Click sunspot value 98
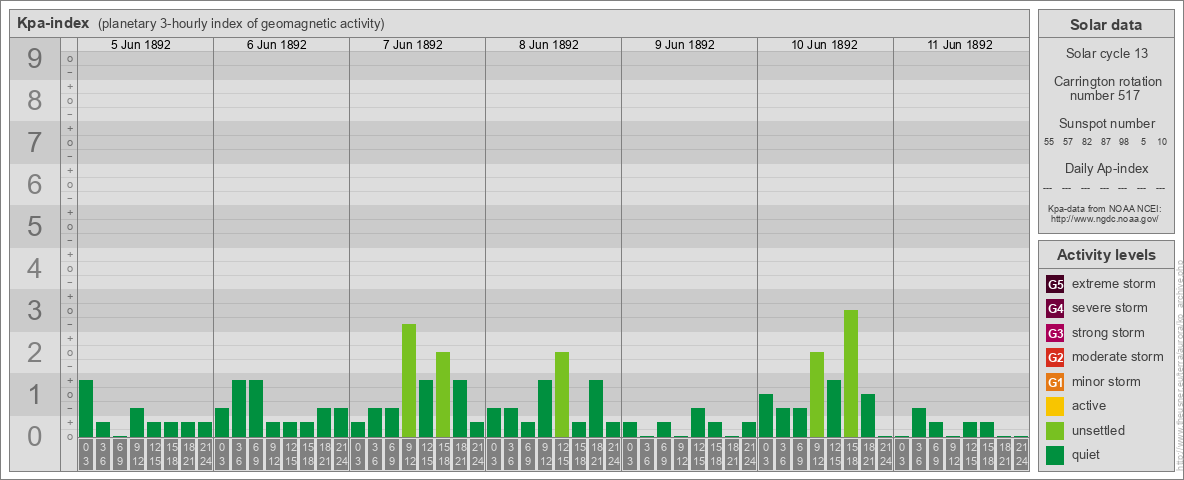This screenshot has height=480, width=1184. [1124, 142]
